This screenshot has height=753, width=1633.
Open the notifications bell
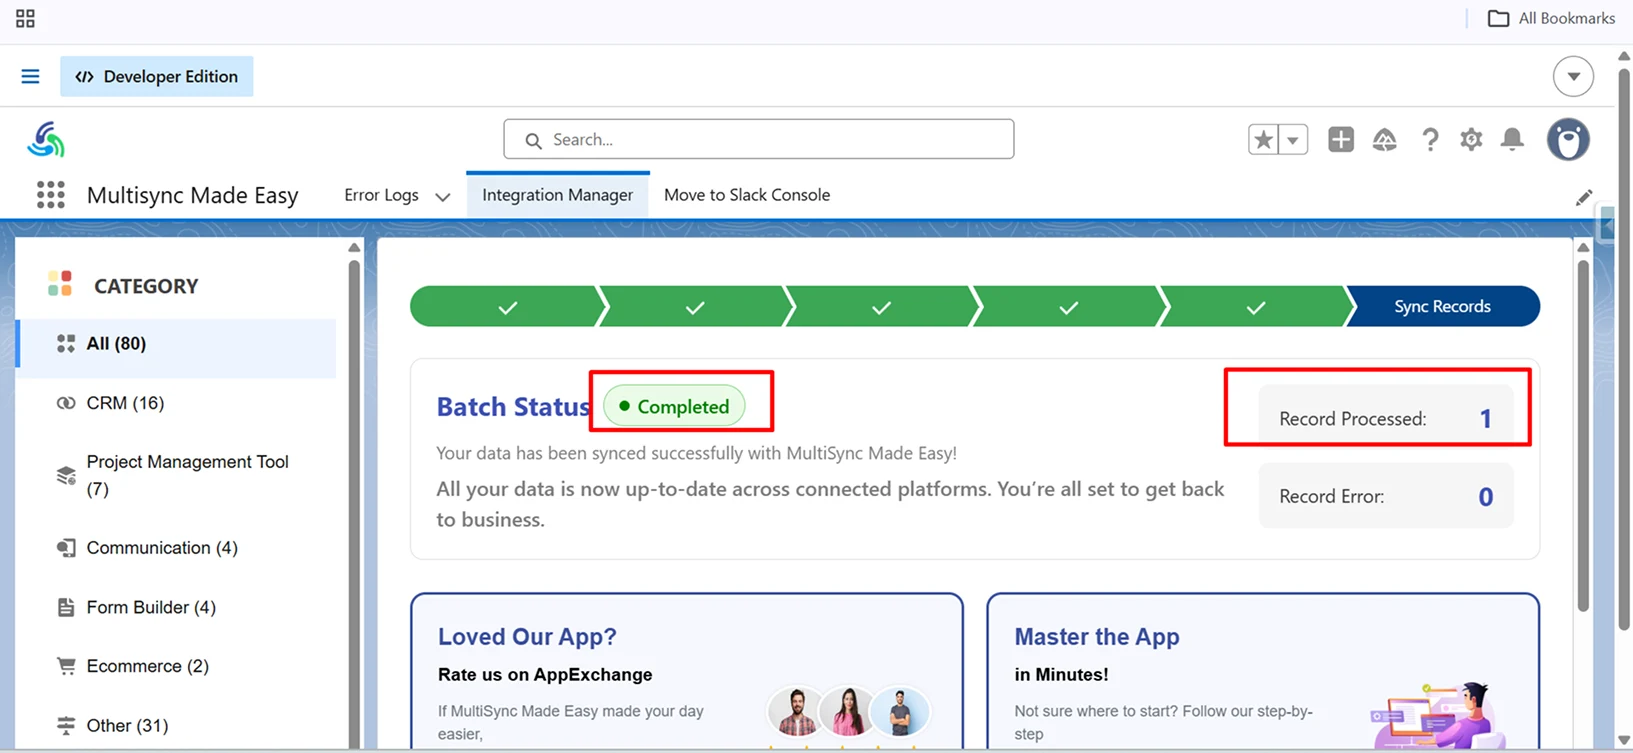click(x=1513, y=139)
